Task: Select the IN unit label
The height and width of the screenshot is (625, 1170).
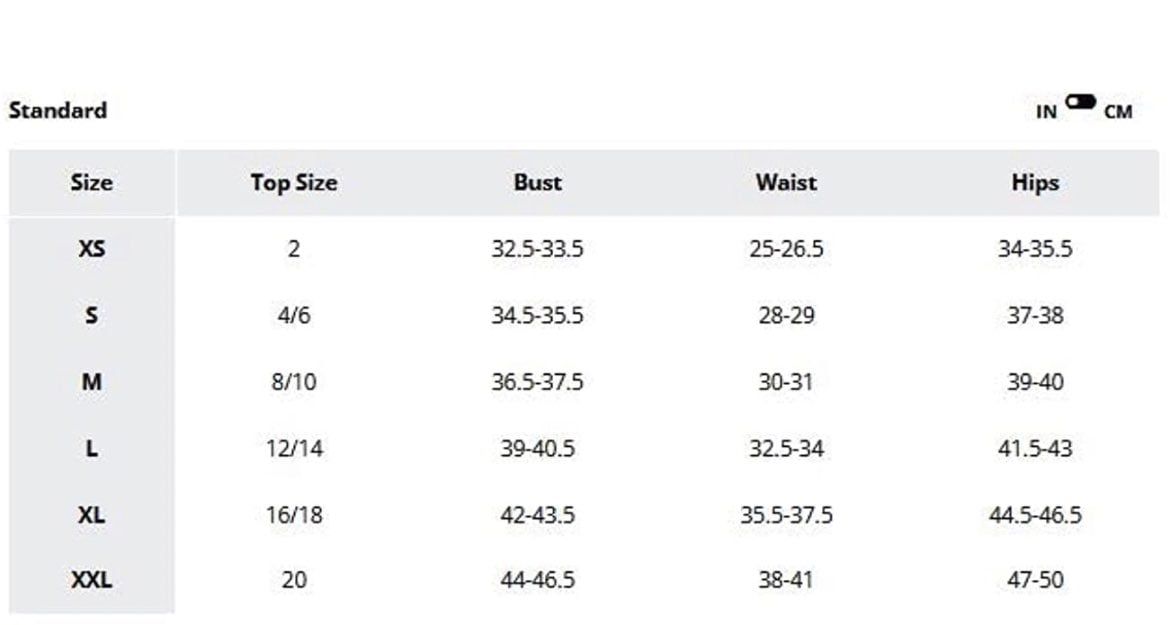Action: [x=1046, y=112]
